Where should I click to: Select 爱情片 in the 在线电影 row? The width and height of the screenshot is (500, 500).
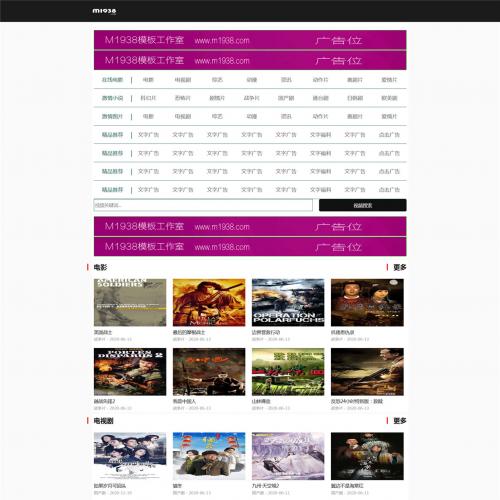[x=389, y=80]
